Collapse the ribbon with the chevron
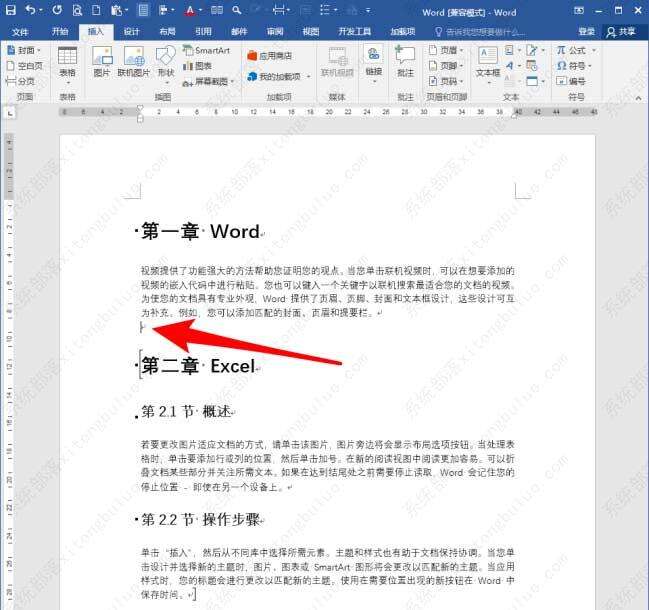The height and width of the screenshot is (610, 649). click(x=638, y=98)
